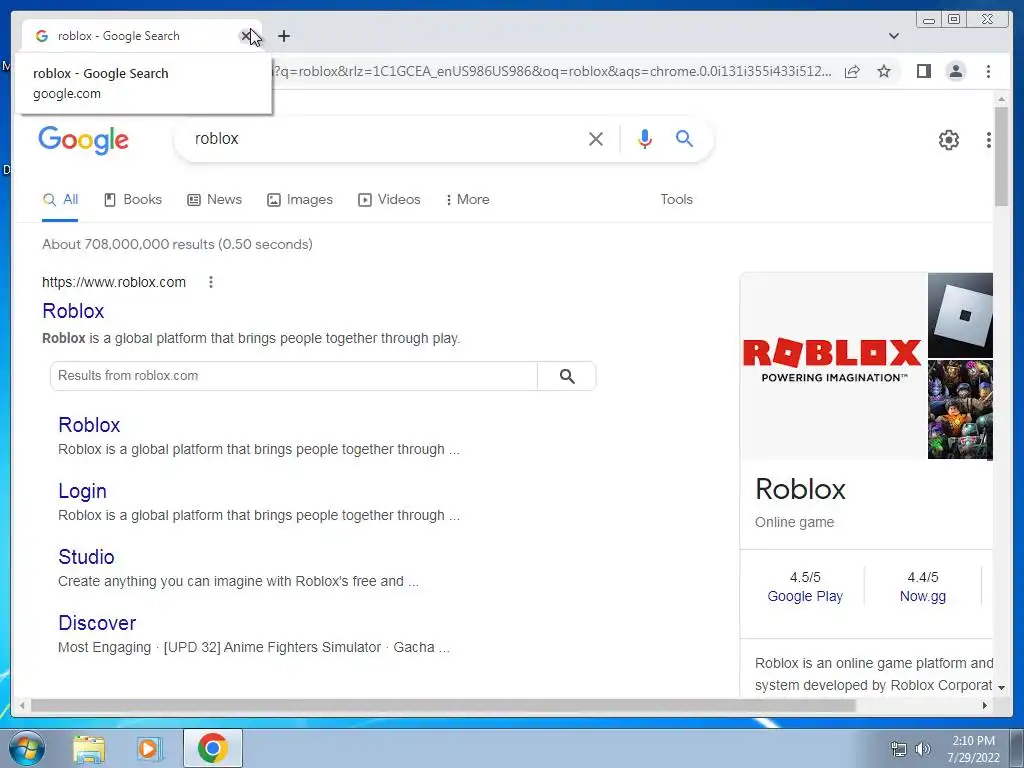This screenshot has width=1024, height=768.
Task: Open Google quick settings gear icon
Action: [x=949, y=140]
